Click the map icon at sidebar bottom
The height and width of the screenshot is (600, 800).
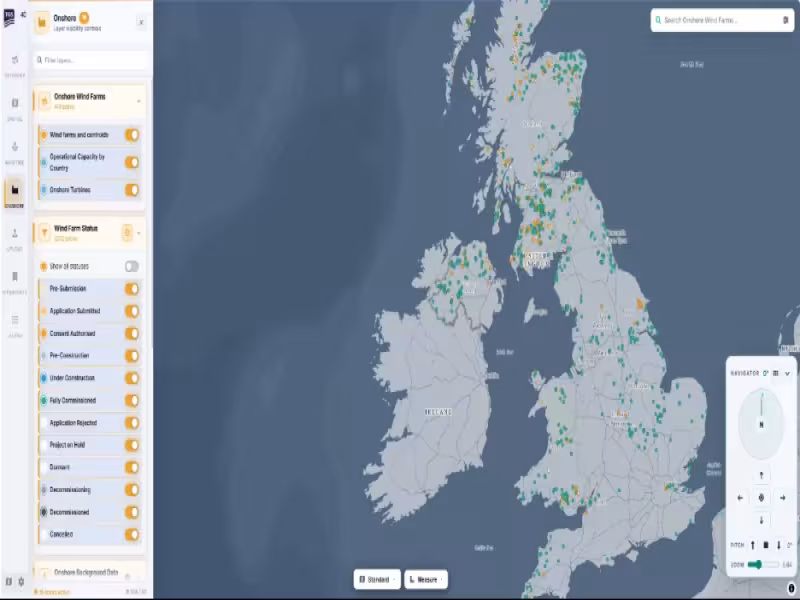point(9,582)
